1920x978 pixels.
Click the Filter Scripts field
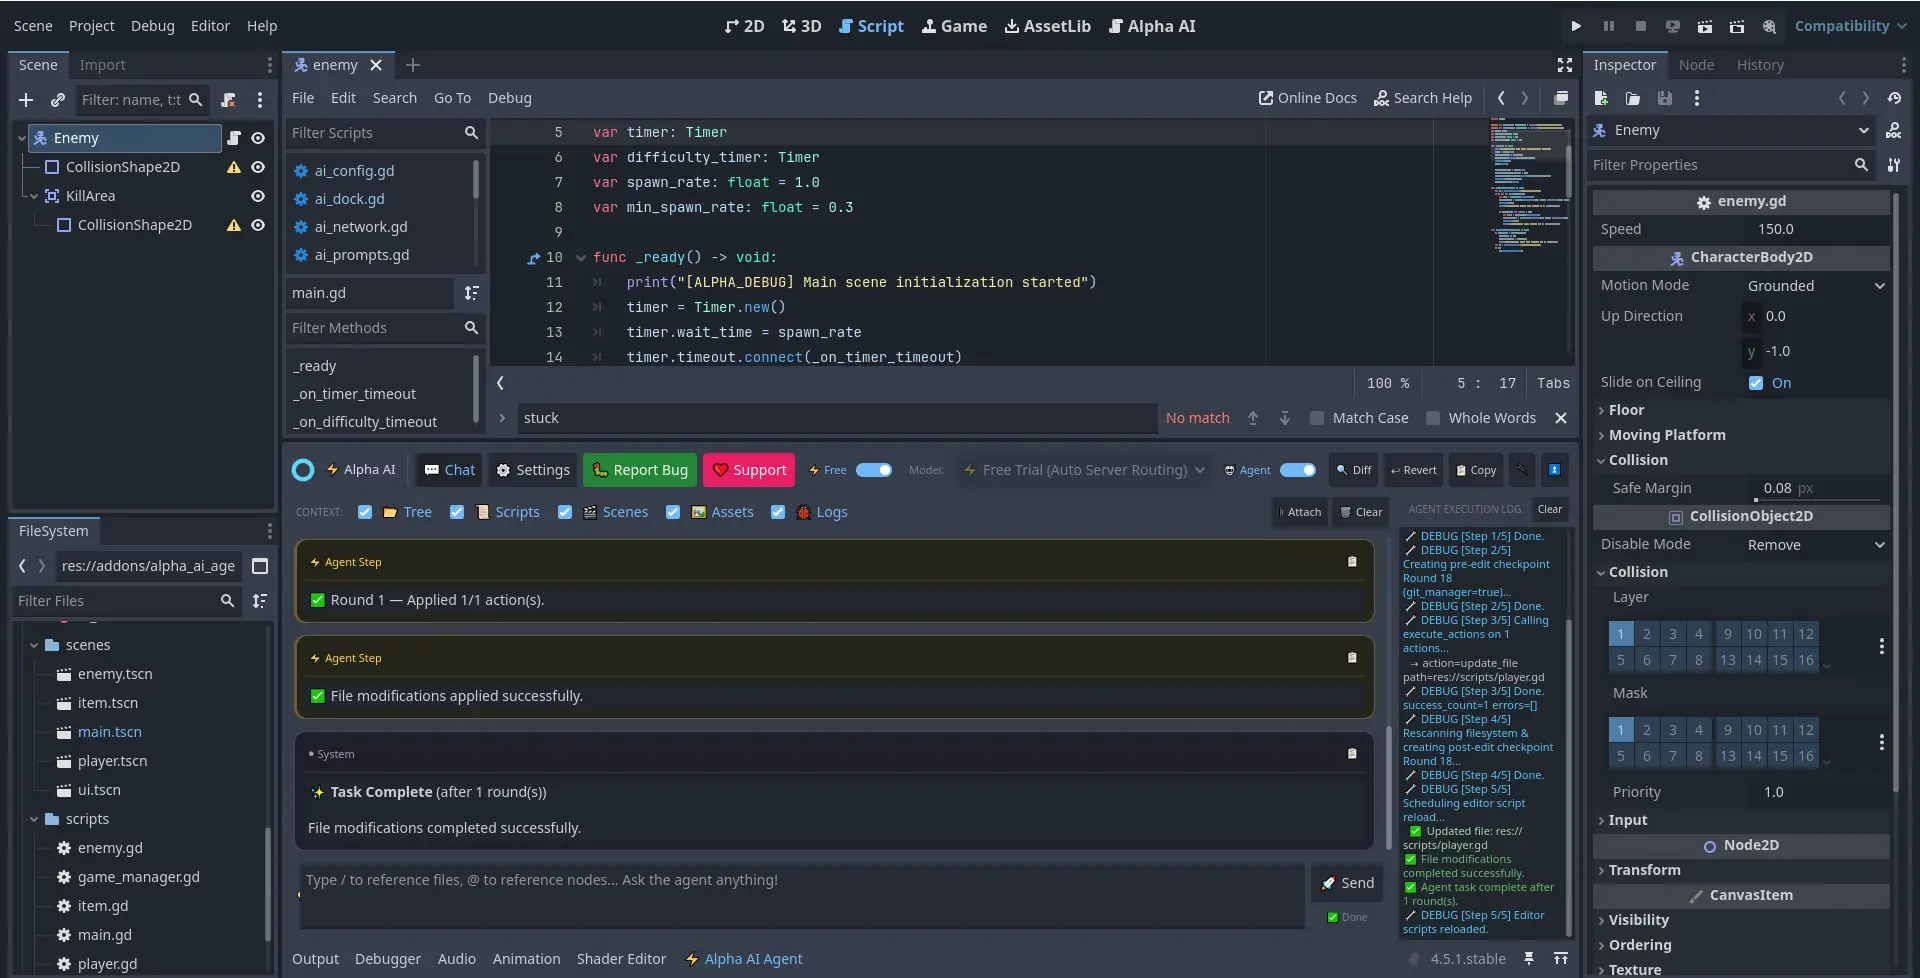pyautogui.click(x=385, y=133)
